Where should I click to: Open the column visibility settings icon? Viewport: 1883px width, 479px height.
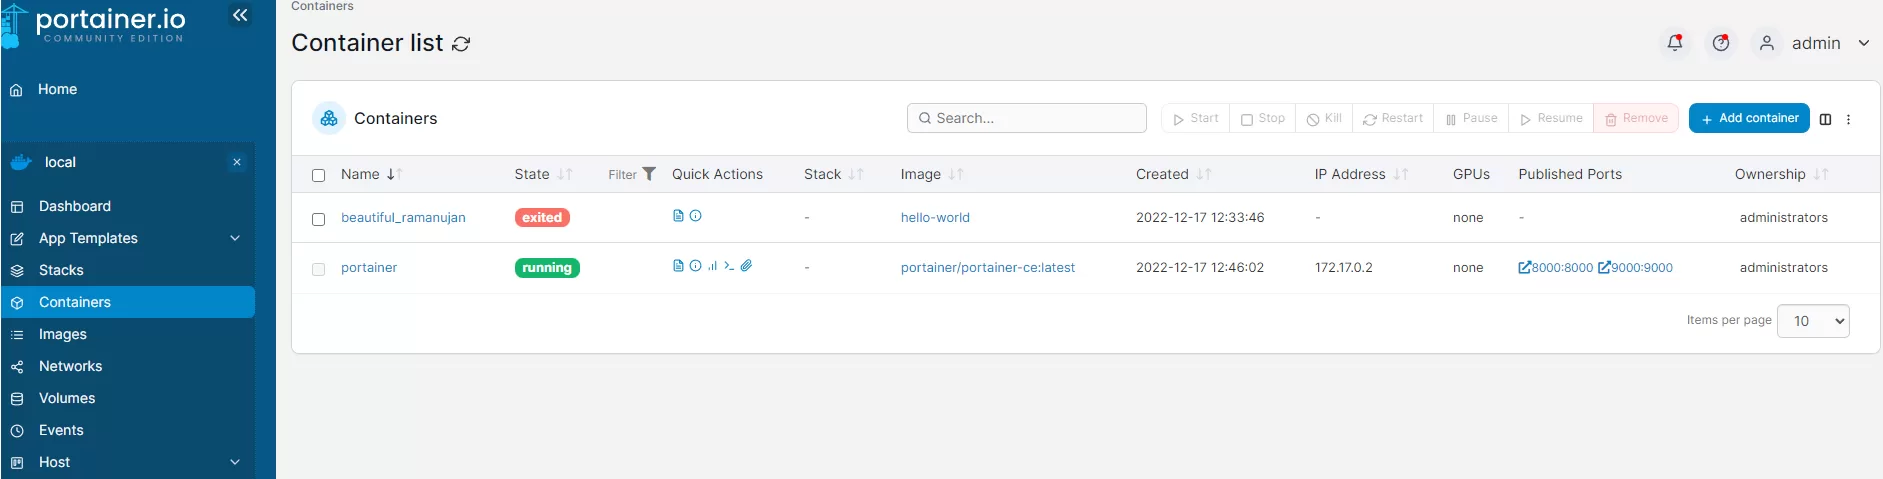(x=1825, y=119)
